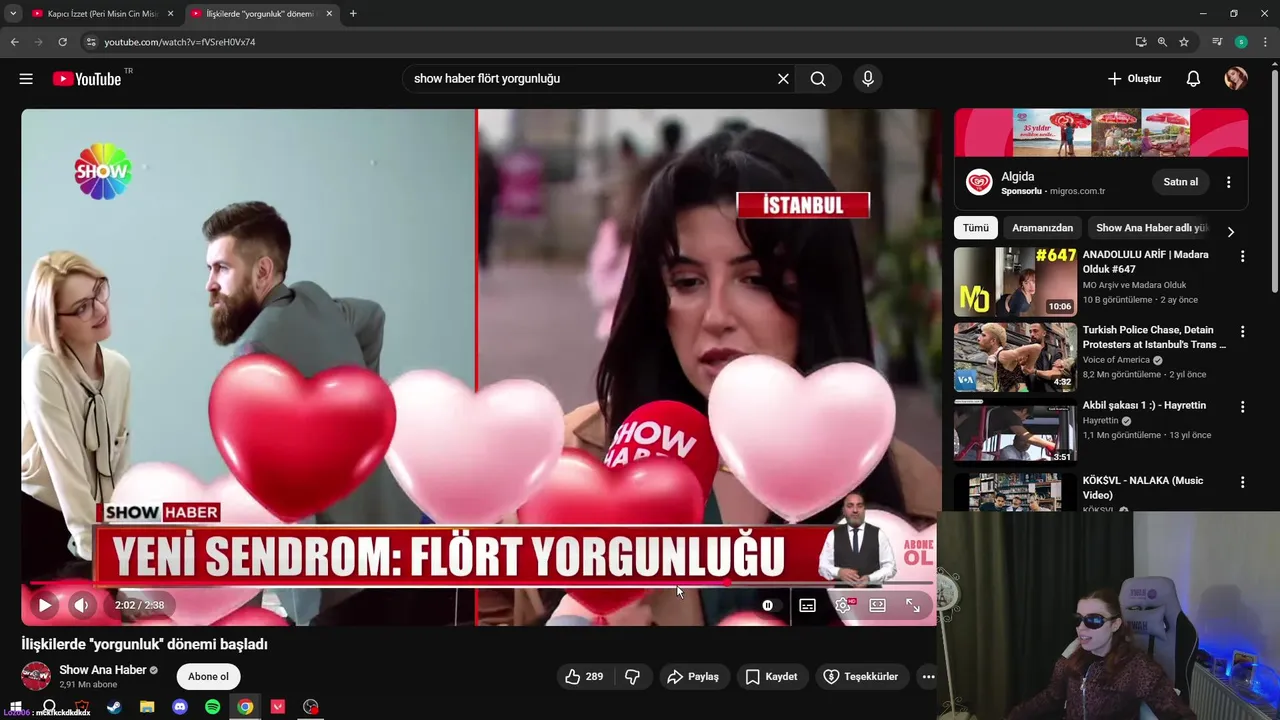Save video with Kaydet
The width and height of the screenshot is (1280, 720).
[772, 677]
